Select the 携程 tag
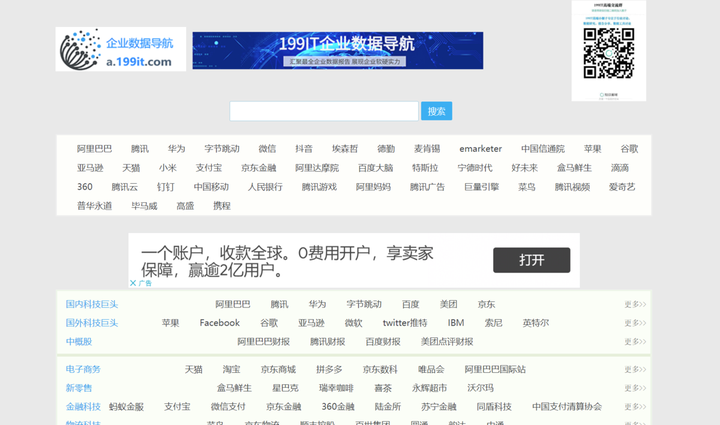Screen dimensions: 720x425 pos(222,206)
